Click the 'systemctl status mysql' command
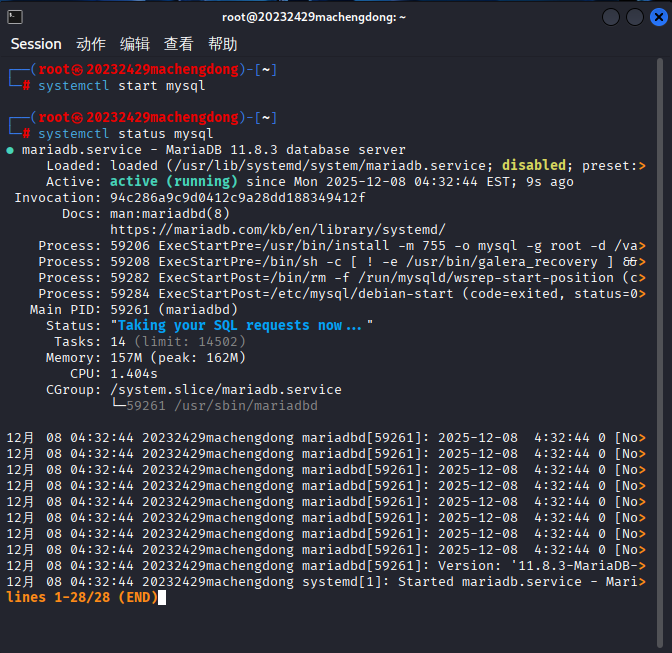 (x=126, y=134)
